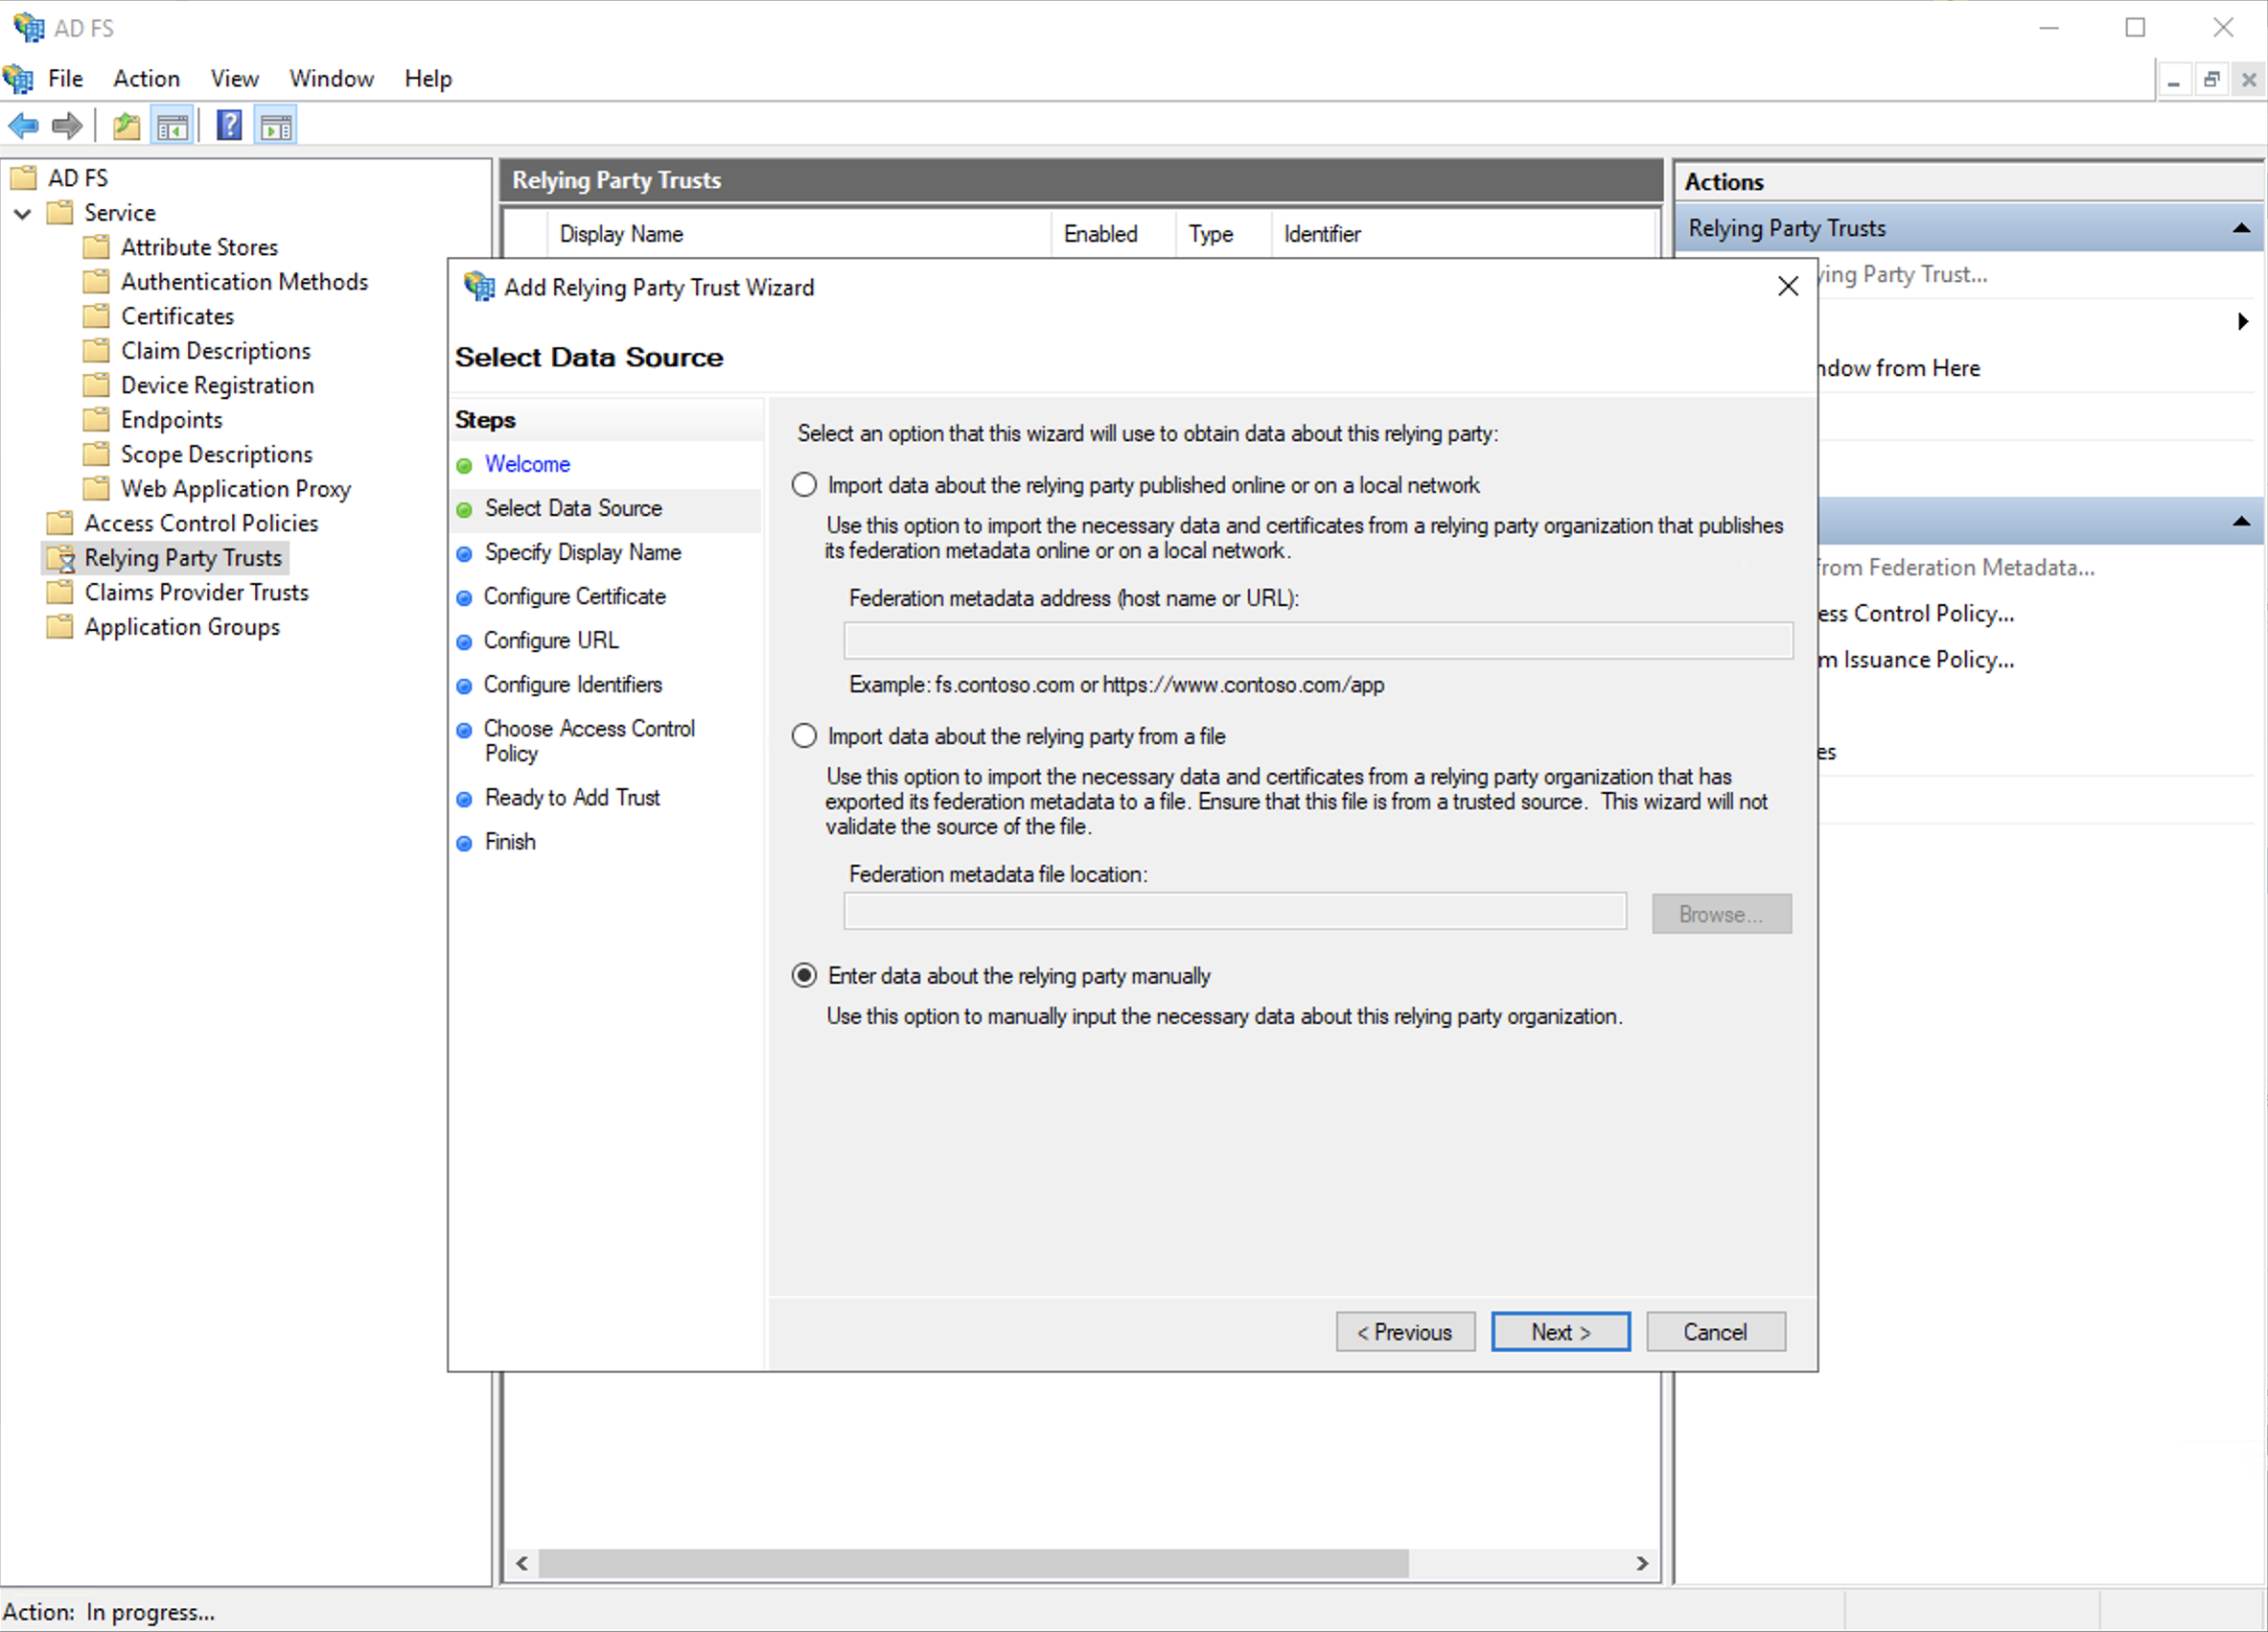
Task: Click the Application Groups folder icon
Action: click(x=60, y=627)
